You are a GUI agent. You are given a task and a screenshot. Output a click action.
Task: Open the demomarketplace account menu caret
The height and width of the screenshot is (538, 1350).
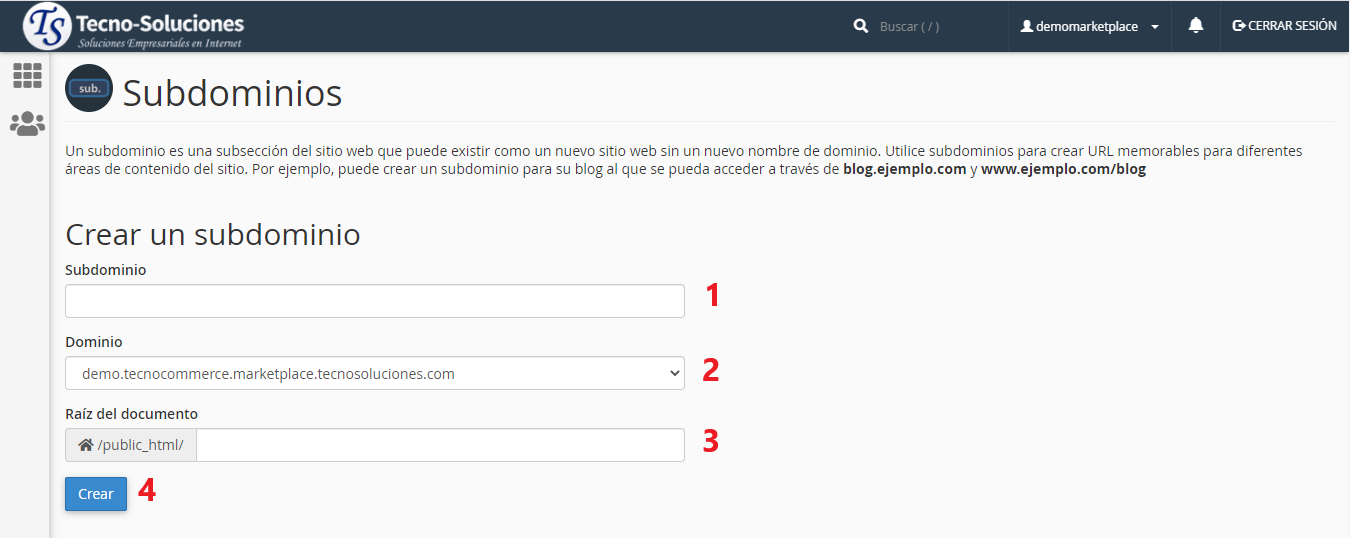(1155, 27)
